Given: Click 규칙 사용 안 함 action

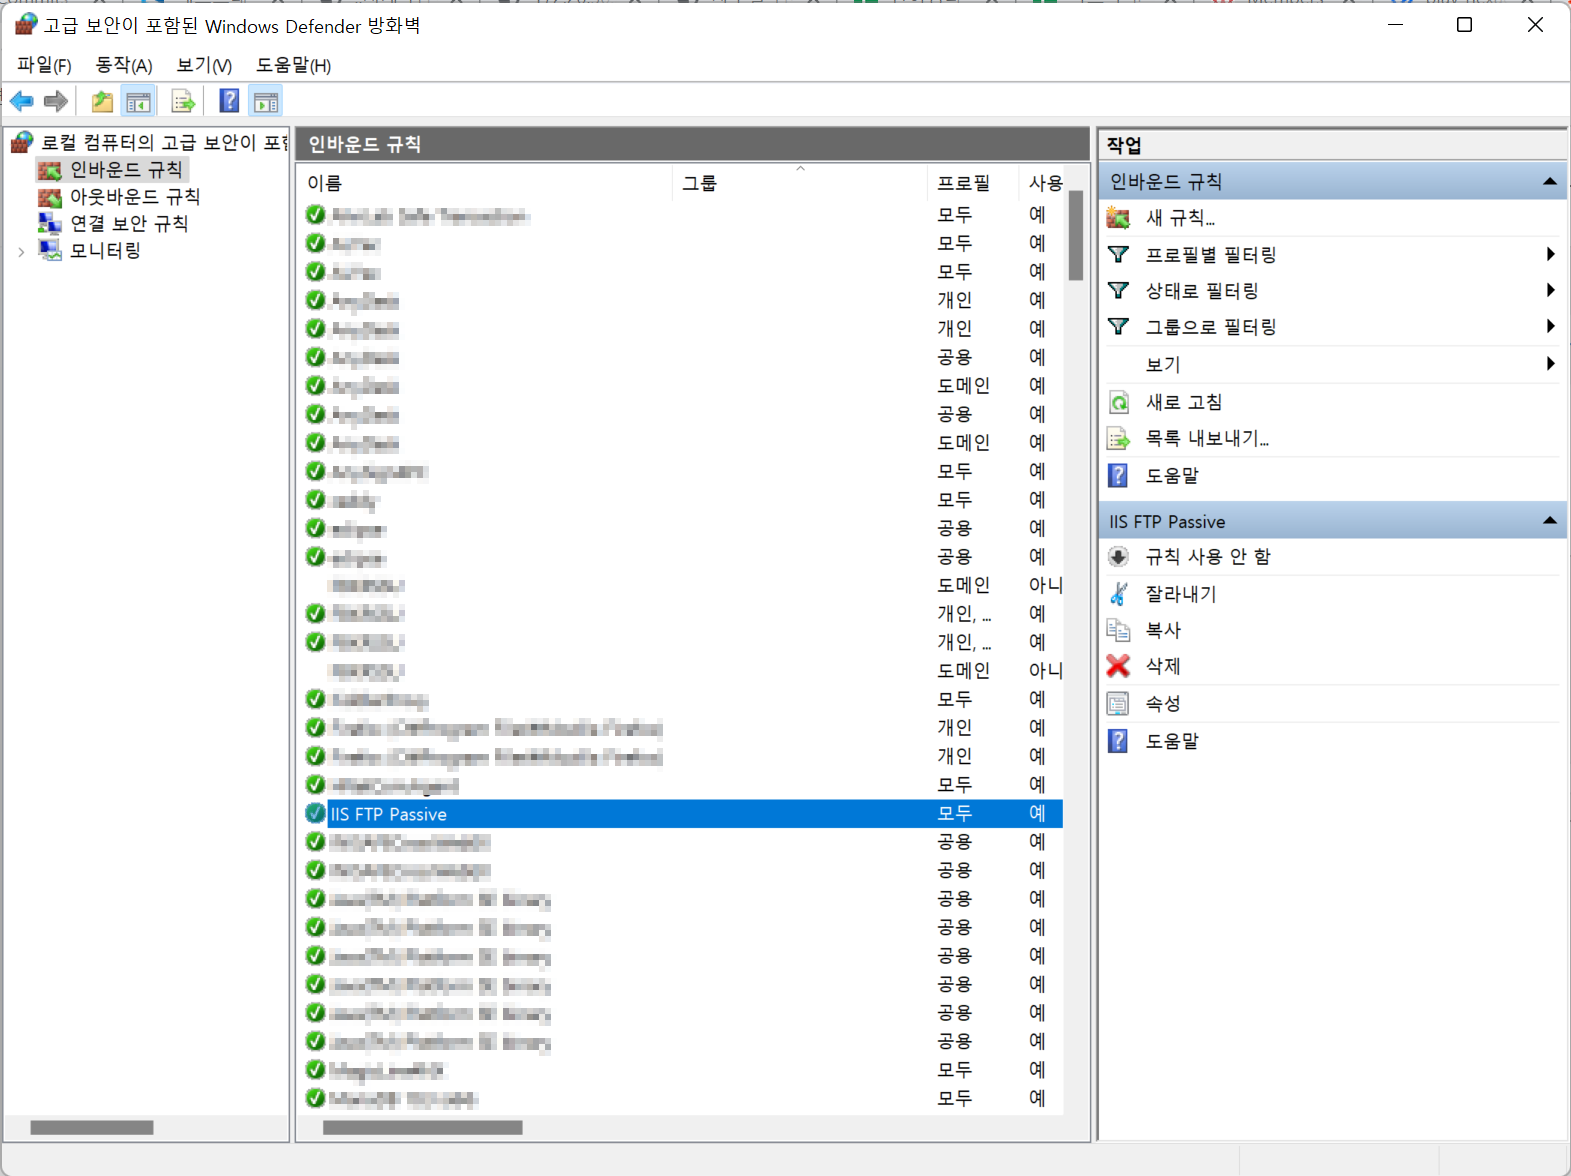Looking at the screenshot, I should 1208,556.
